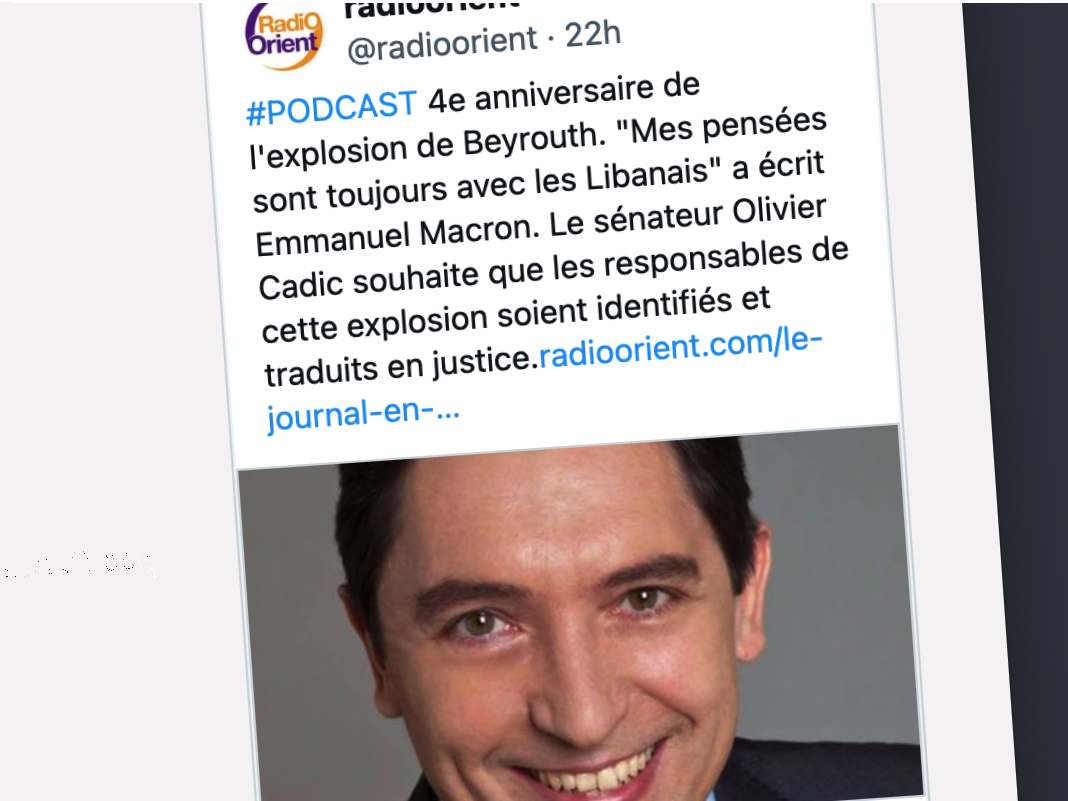Viewport: 1068px width, 801px height.
Task: Click the words 'traduits en justice'
Action: click(397, 368)
